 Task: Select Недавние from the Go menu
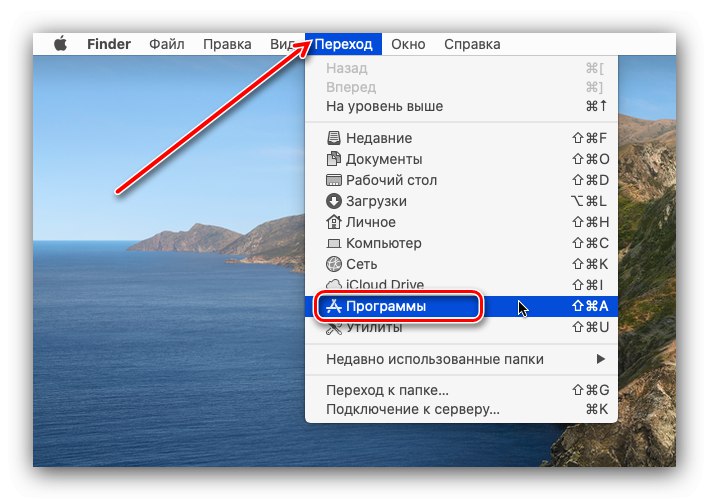pos(461,138)
